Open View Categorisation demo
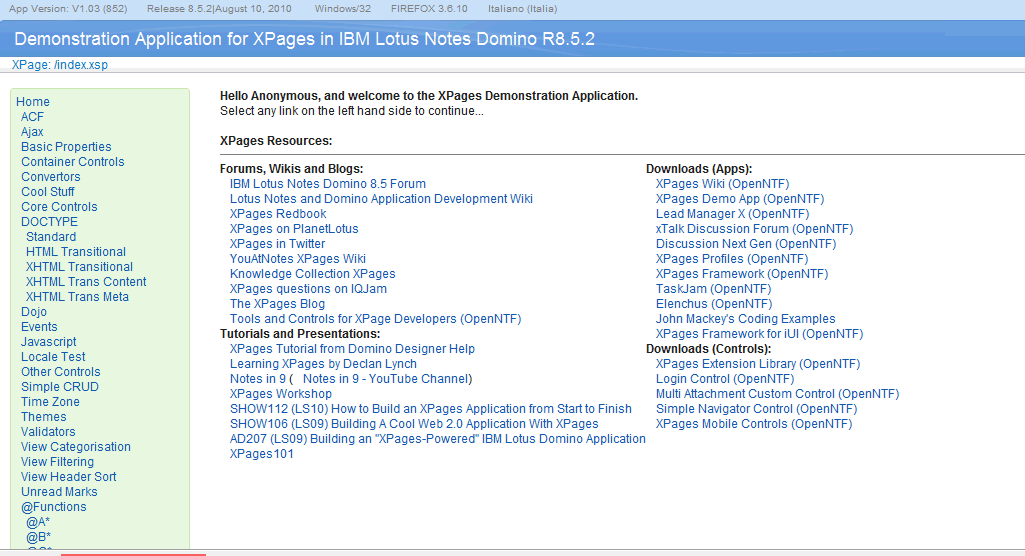Image resolution: width=1025 pixels, height=556 pixels. (x=76, y=448)
